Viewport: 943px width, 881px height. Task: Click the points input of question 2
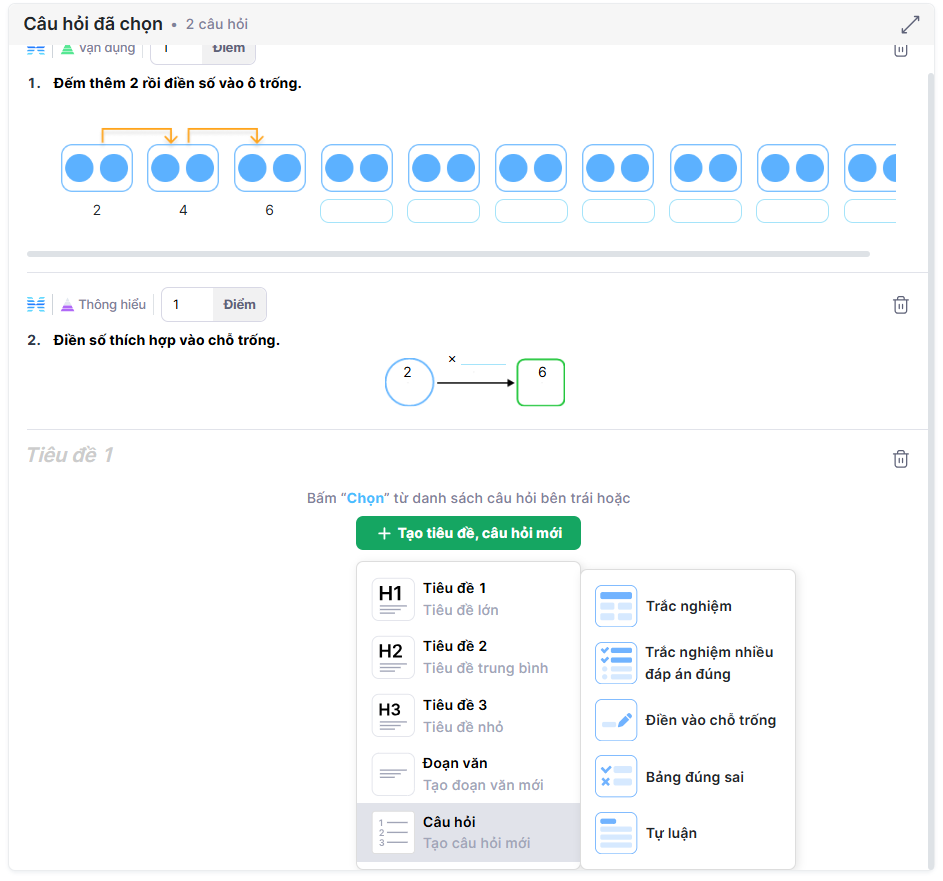(x=187, y=304)
